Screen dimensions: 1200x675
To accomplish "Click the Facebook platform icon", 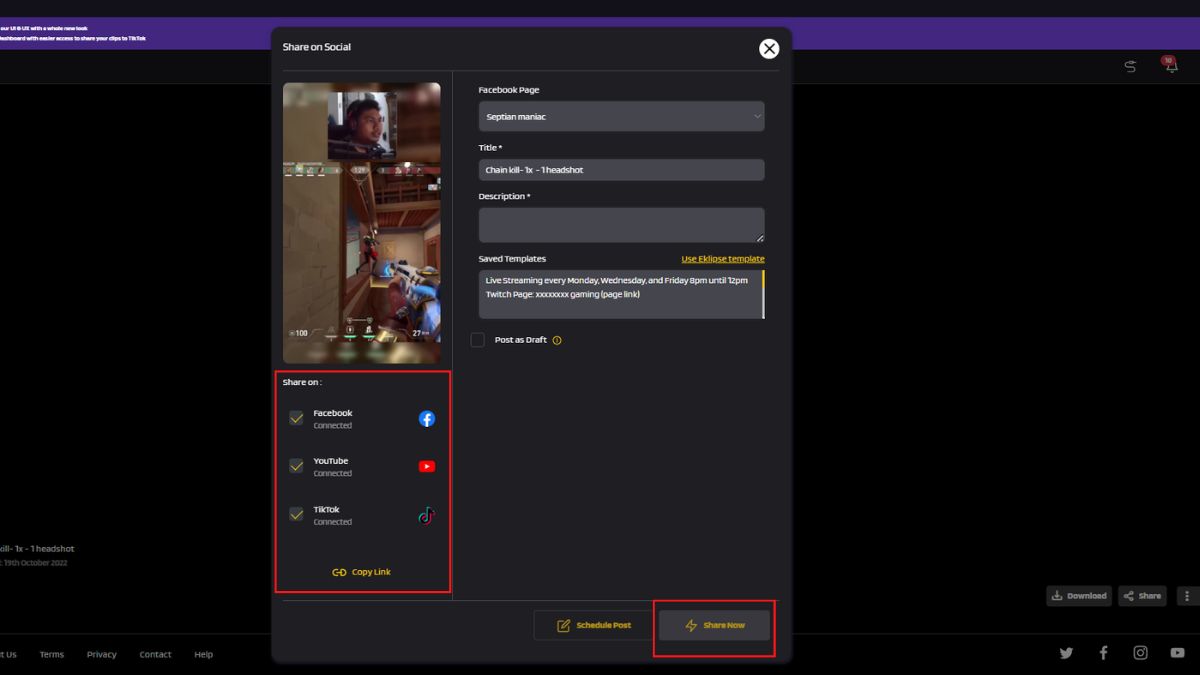I will [x=426, y=418].
